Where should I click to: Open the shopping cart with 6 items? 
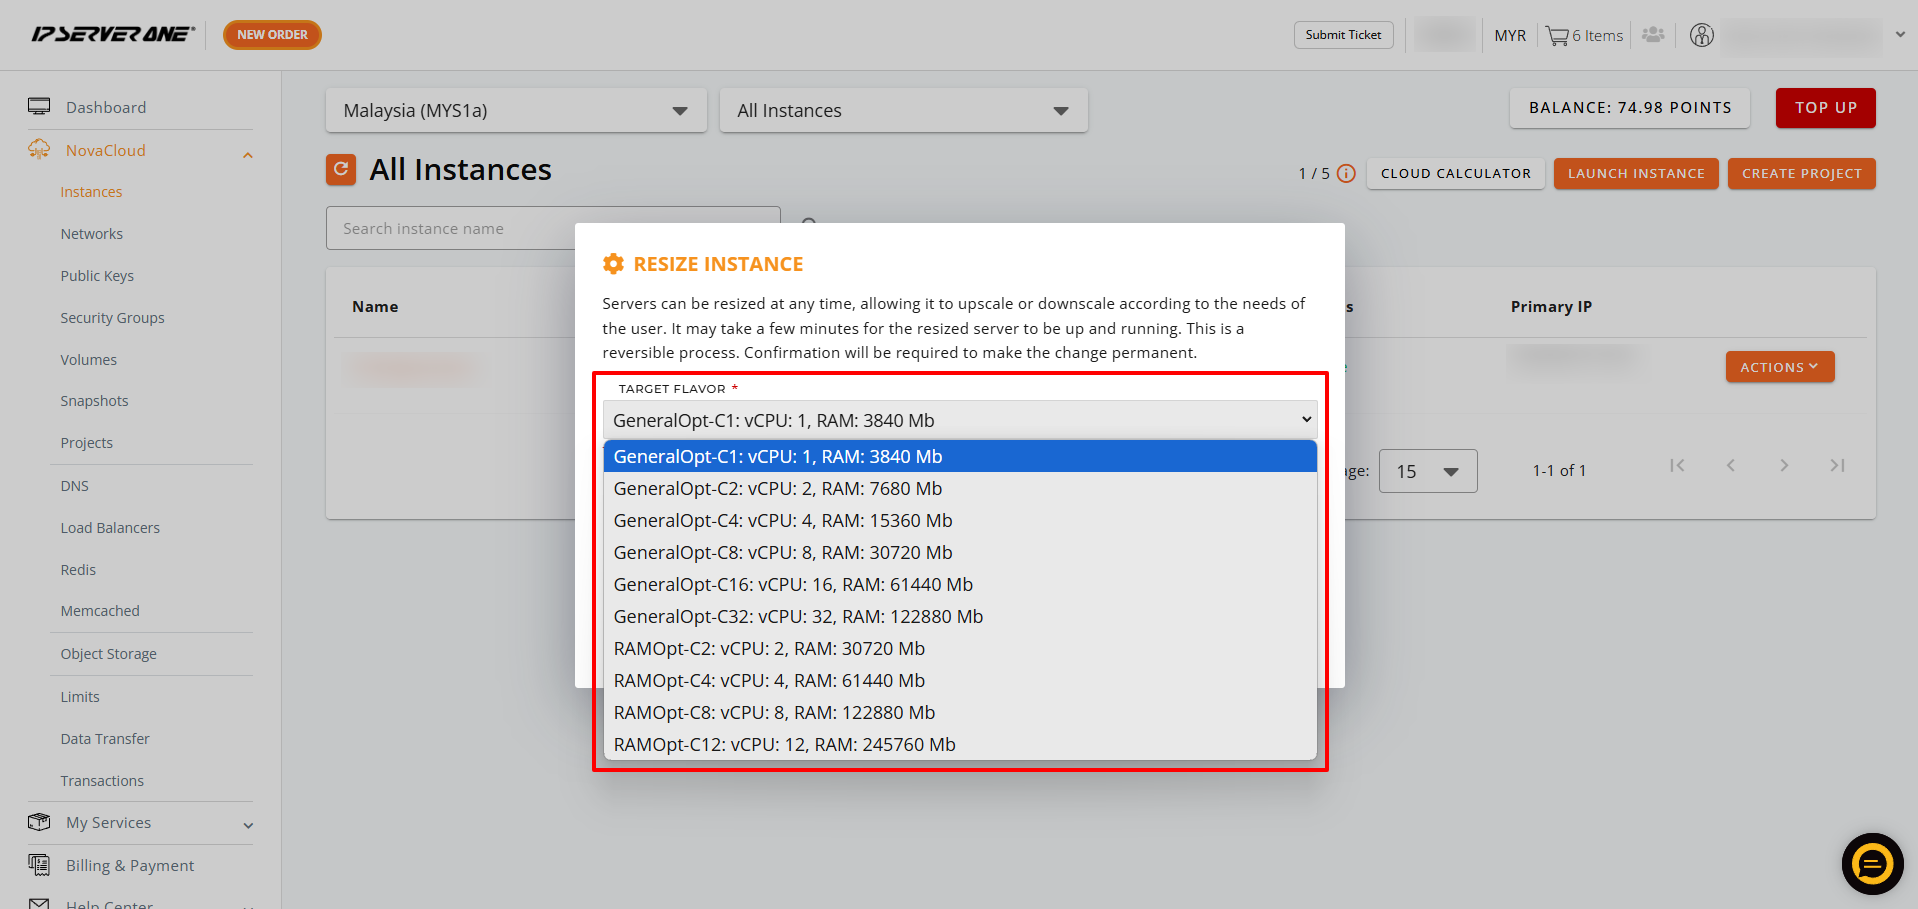(x=1584, y=36)
